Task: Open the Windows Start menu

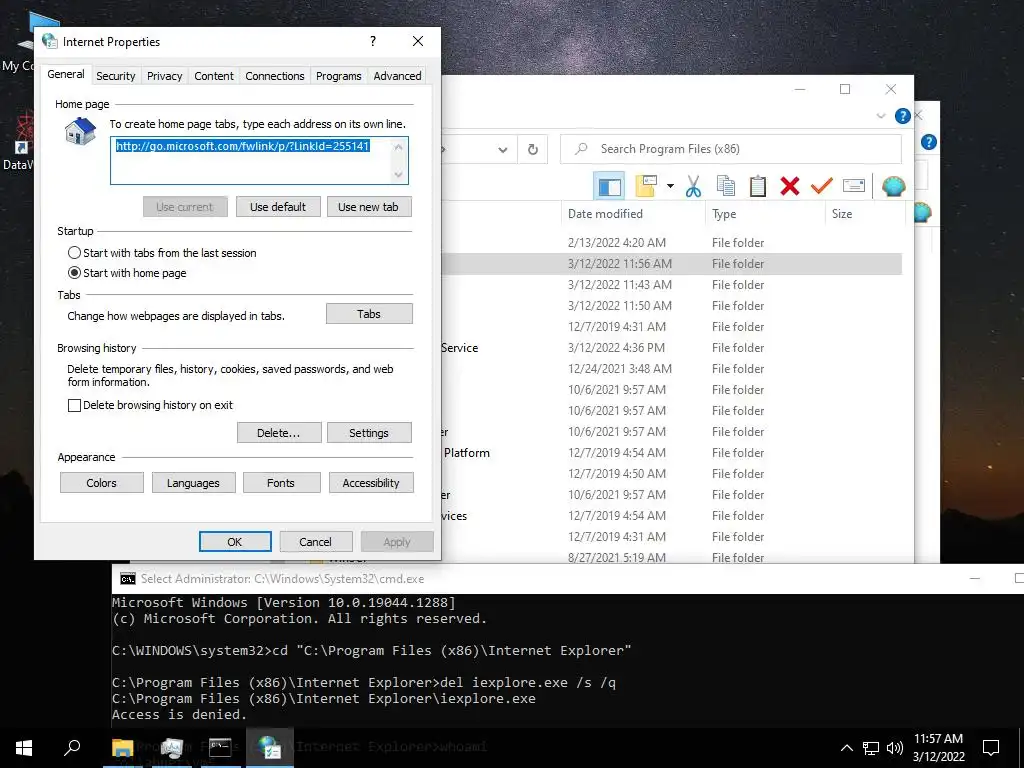Action: [24, 748]
